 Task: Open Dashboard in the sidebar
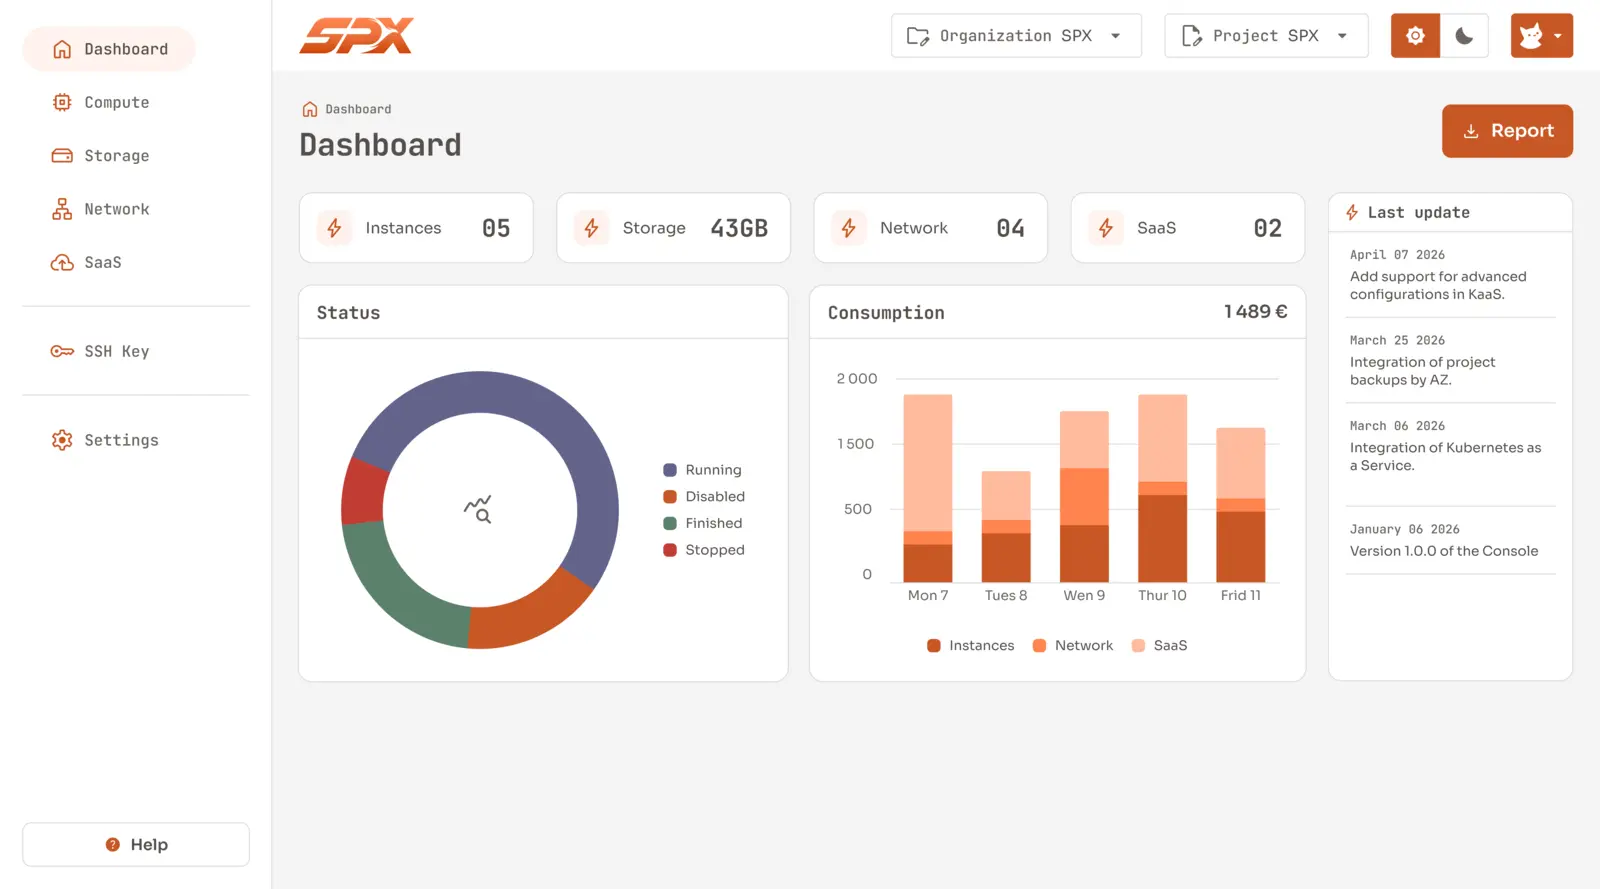click(x=109, y=49)
